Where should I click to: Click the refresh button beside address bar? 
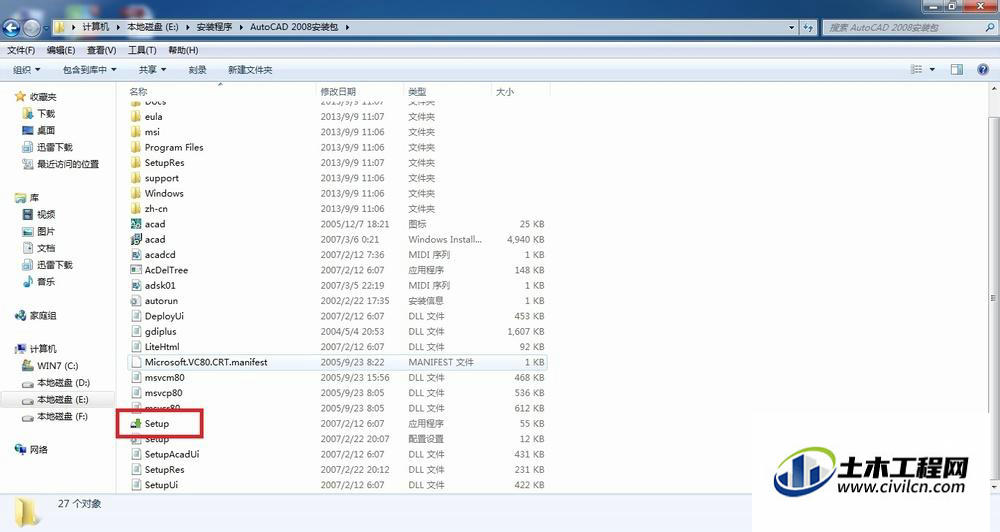808,27
